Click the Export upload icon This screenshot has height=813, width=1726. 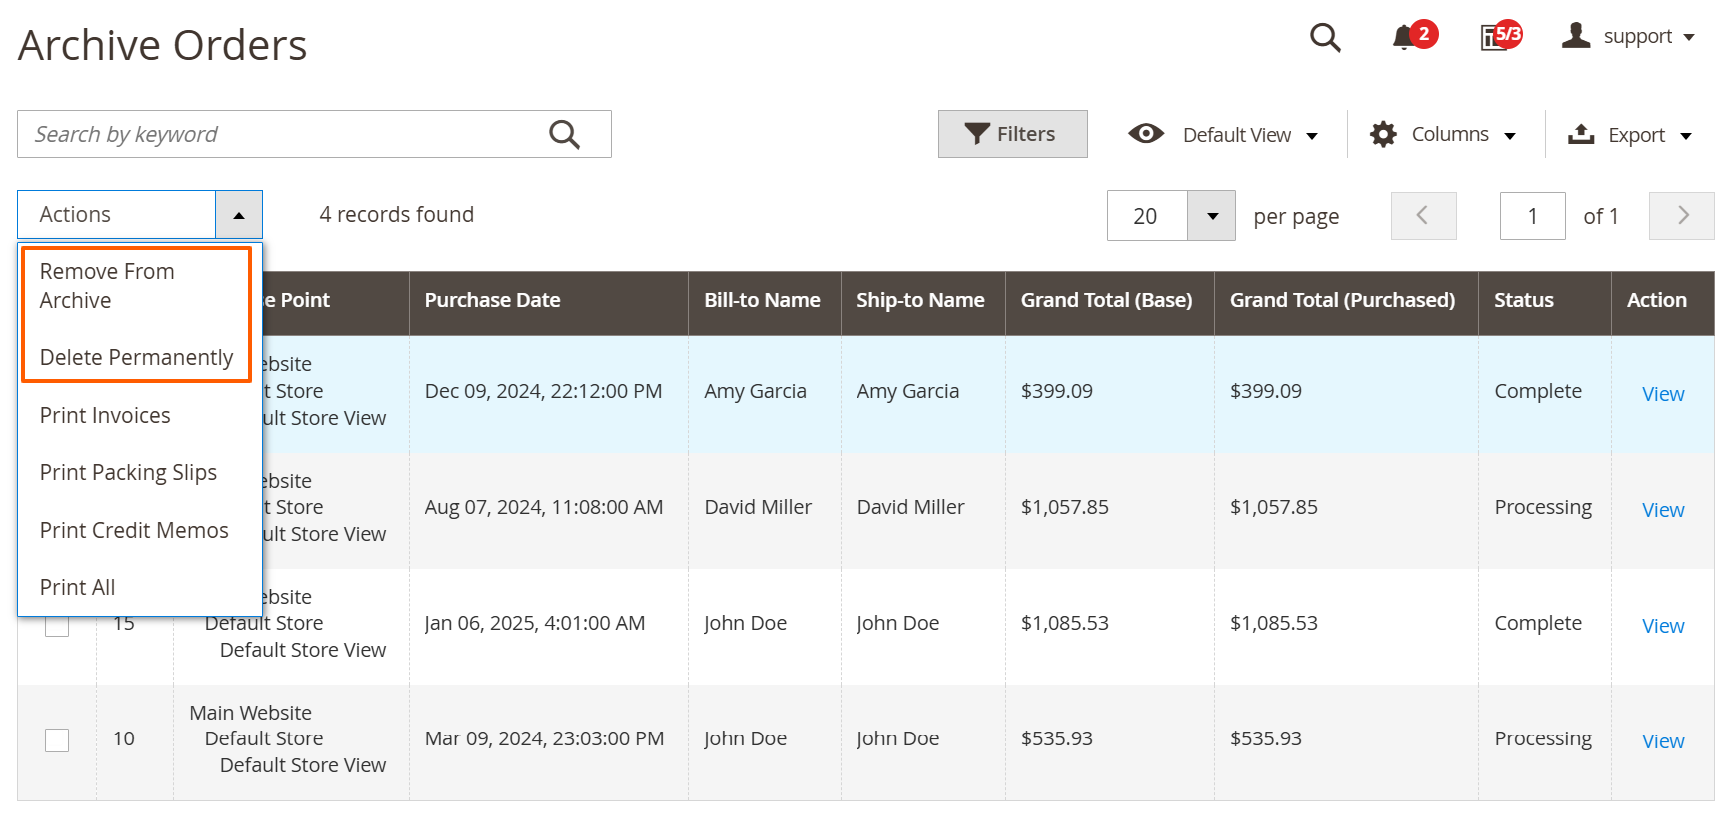coord(1581,134)
